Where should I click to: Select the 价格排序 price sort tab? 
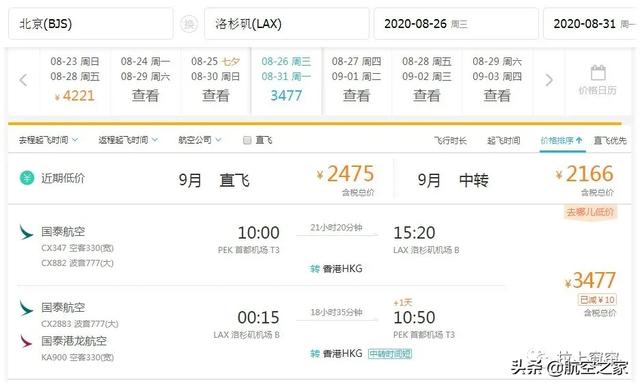coord(562,141)
